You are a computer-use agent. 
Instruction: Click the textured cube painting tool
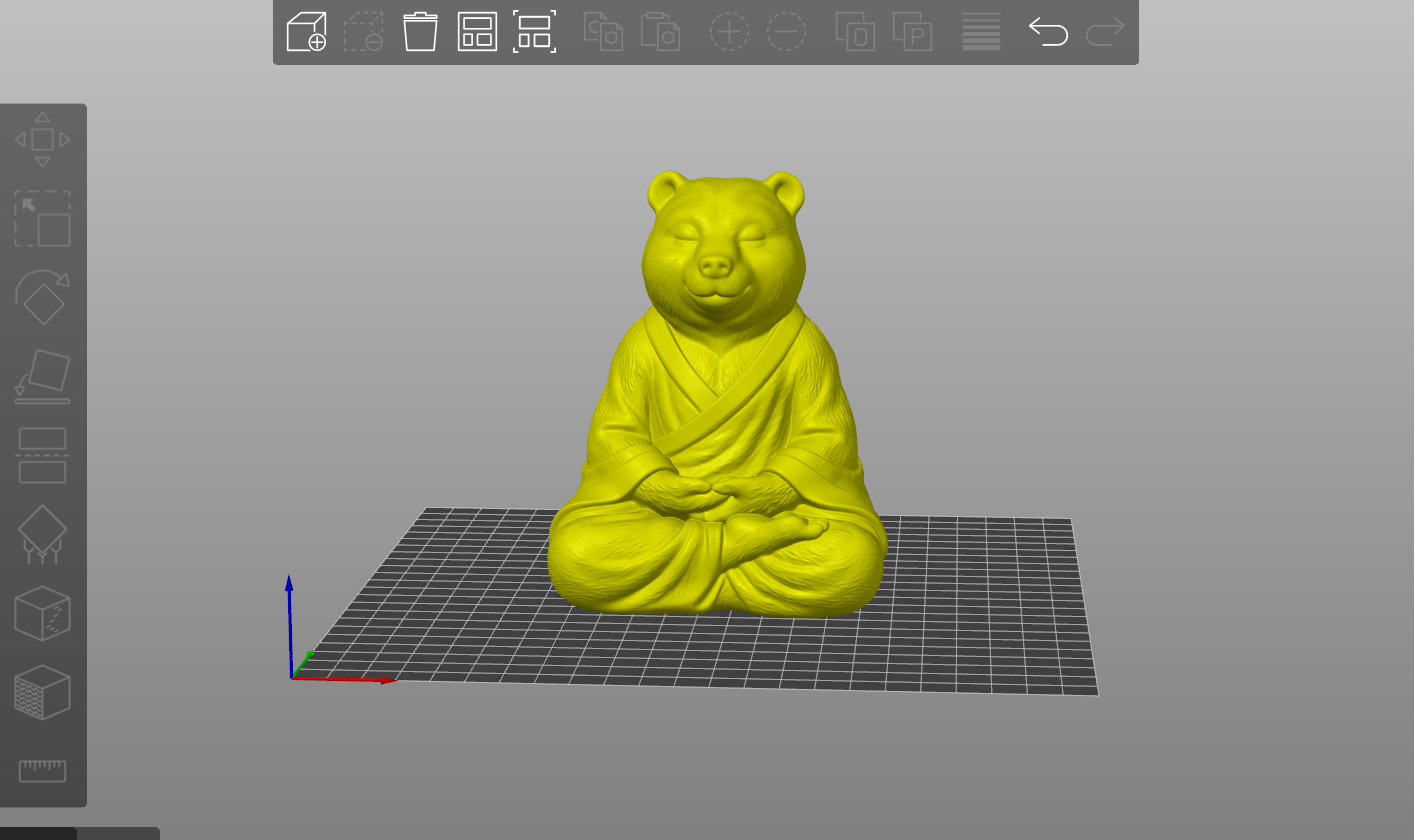(42, 692)
